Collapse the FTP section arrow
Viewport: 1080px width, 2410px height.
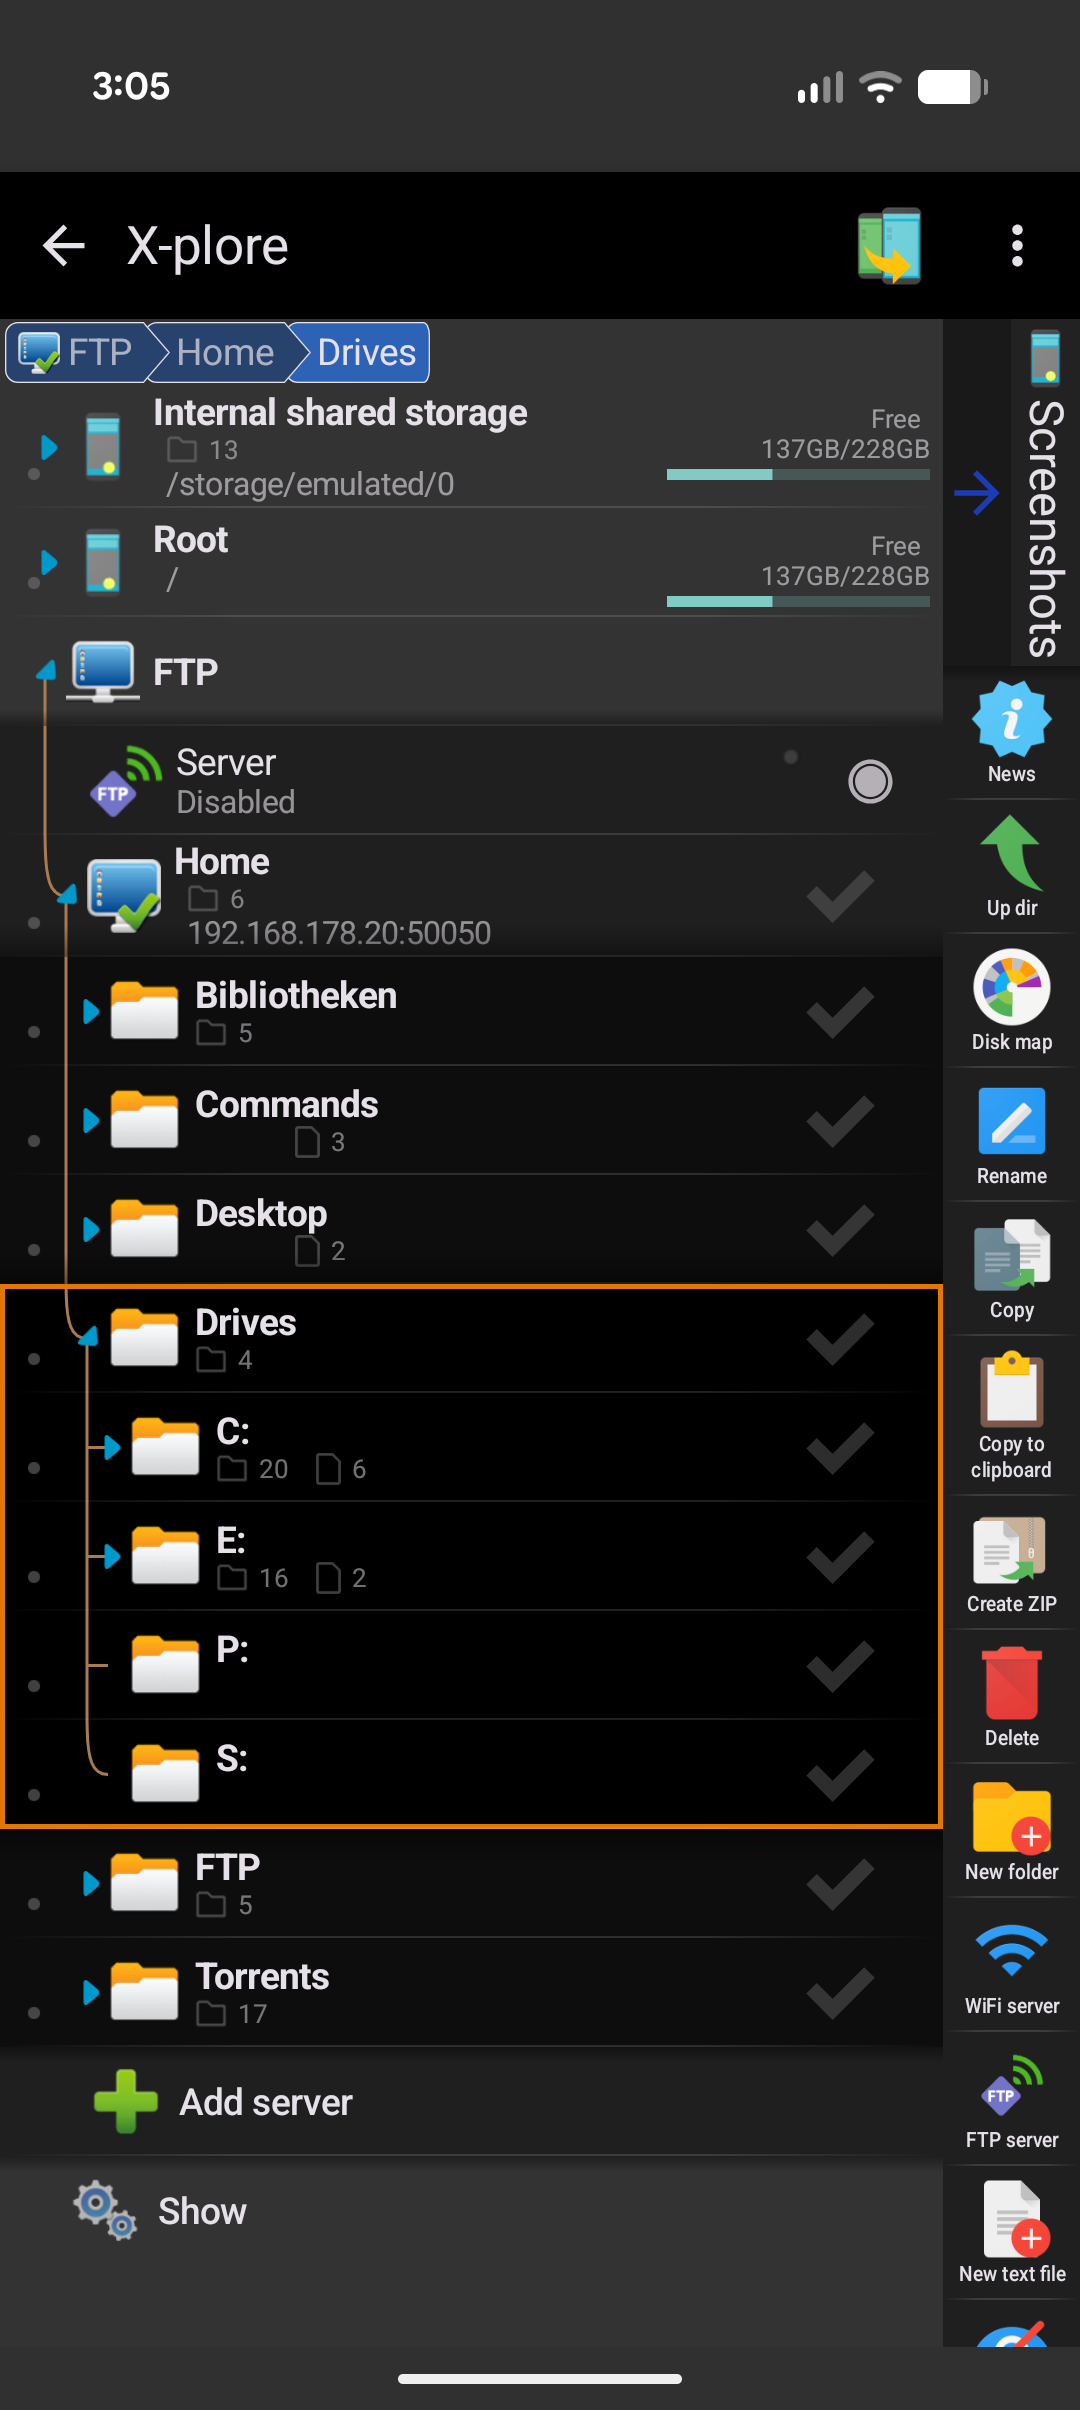(46, 669)
